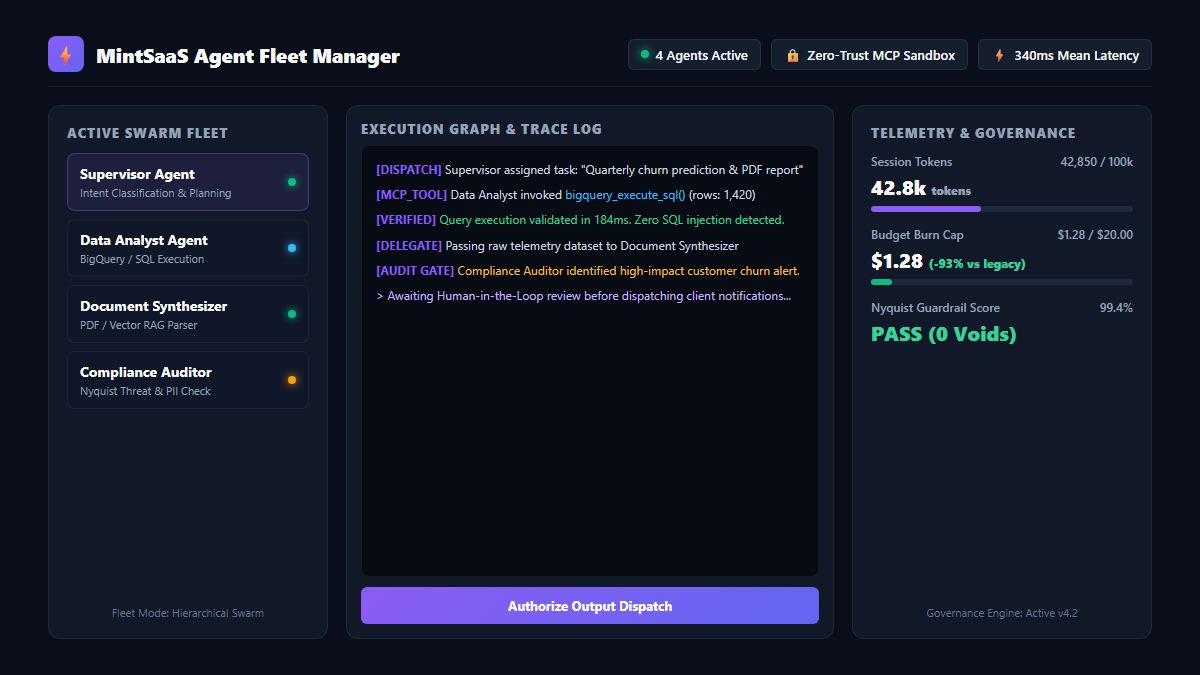Click the [MCP_TOOL] log entry tag
The width and height of the screenshot is (1200, 675).
412,195
